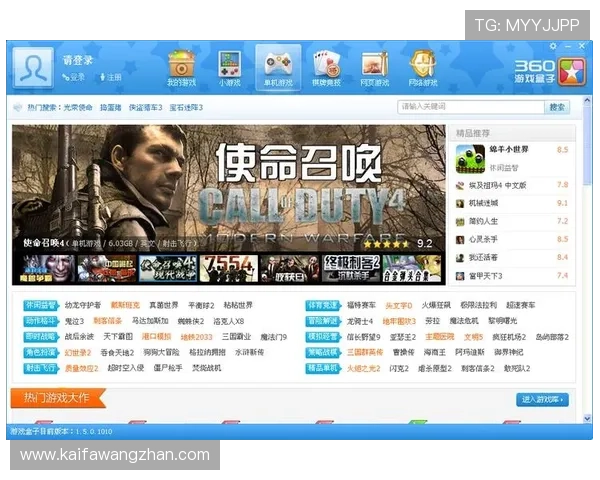Image resolution: width=600 pixels, height=480 pixels.
Task: Click hot search term 宝石迷阵3
Action: tap(186, 108)
